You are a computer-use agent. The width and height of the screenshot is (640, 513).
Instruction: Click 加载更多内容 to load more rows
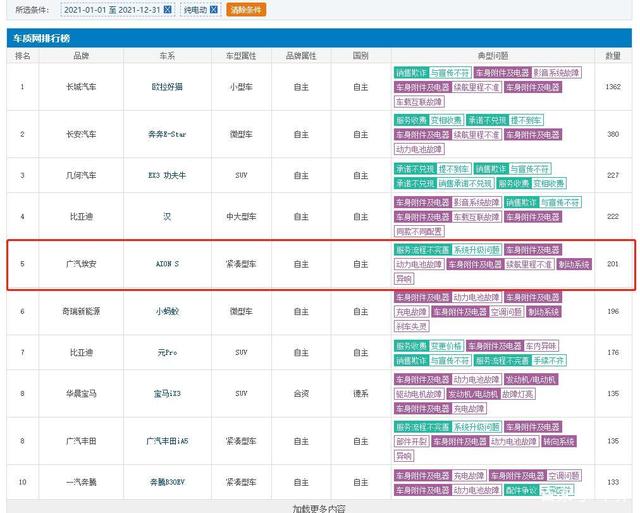point(319,508)
